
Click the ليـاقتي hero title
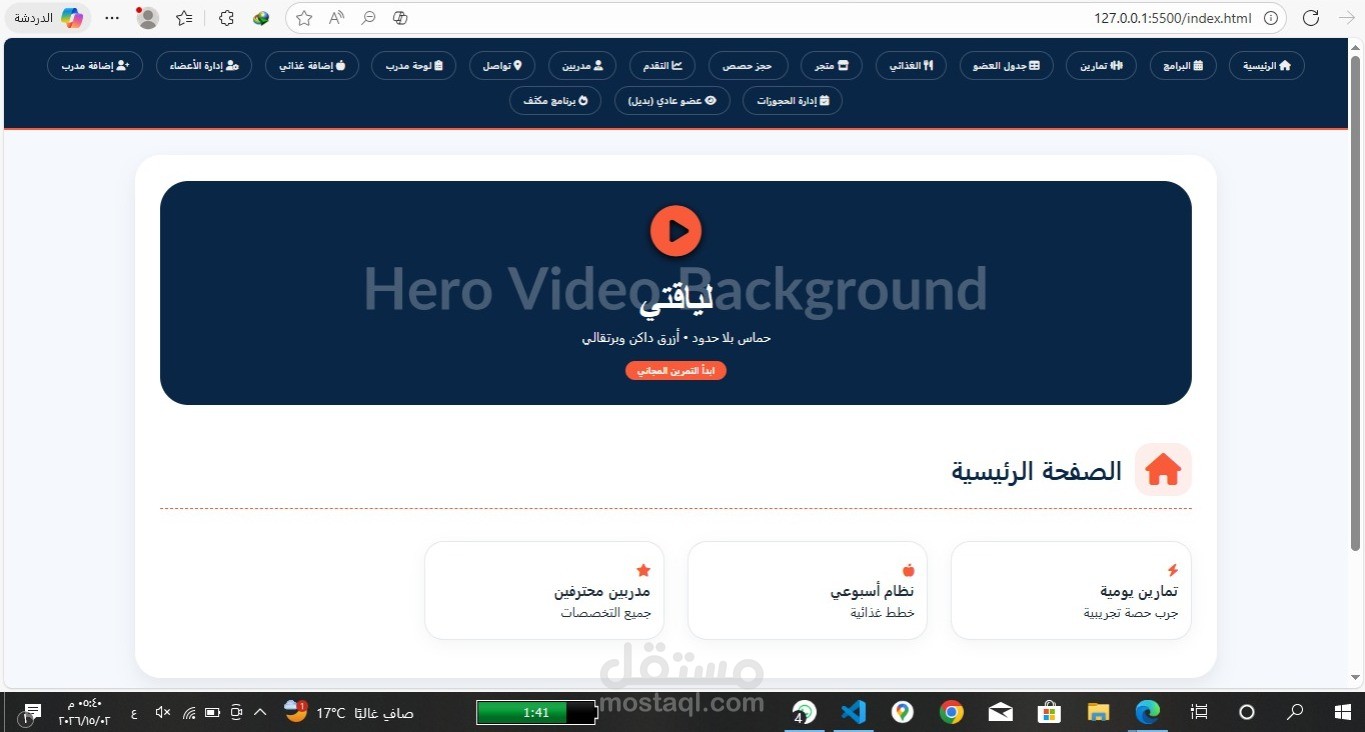tap(676, 299)
